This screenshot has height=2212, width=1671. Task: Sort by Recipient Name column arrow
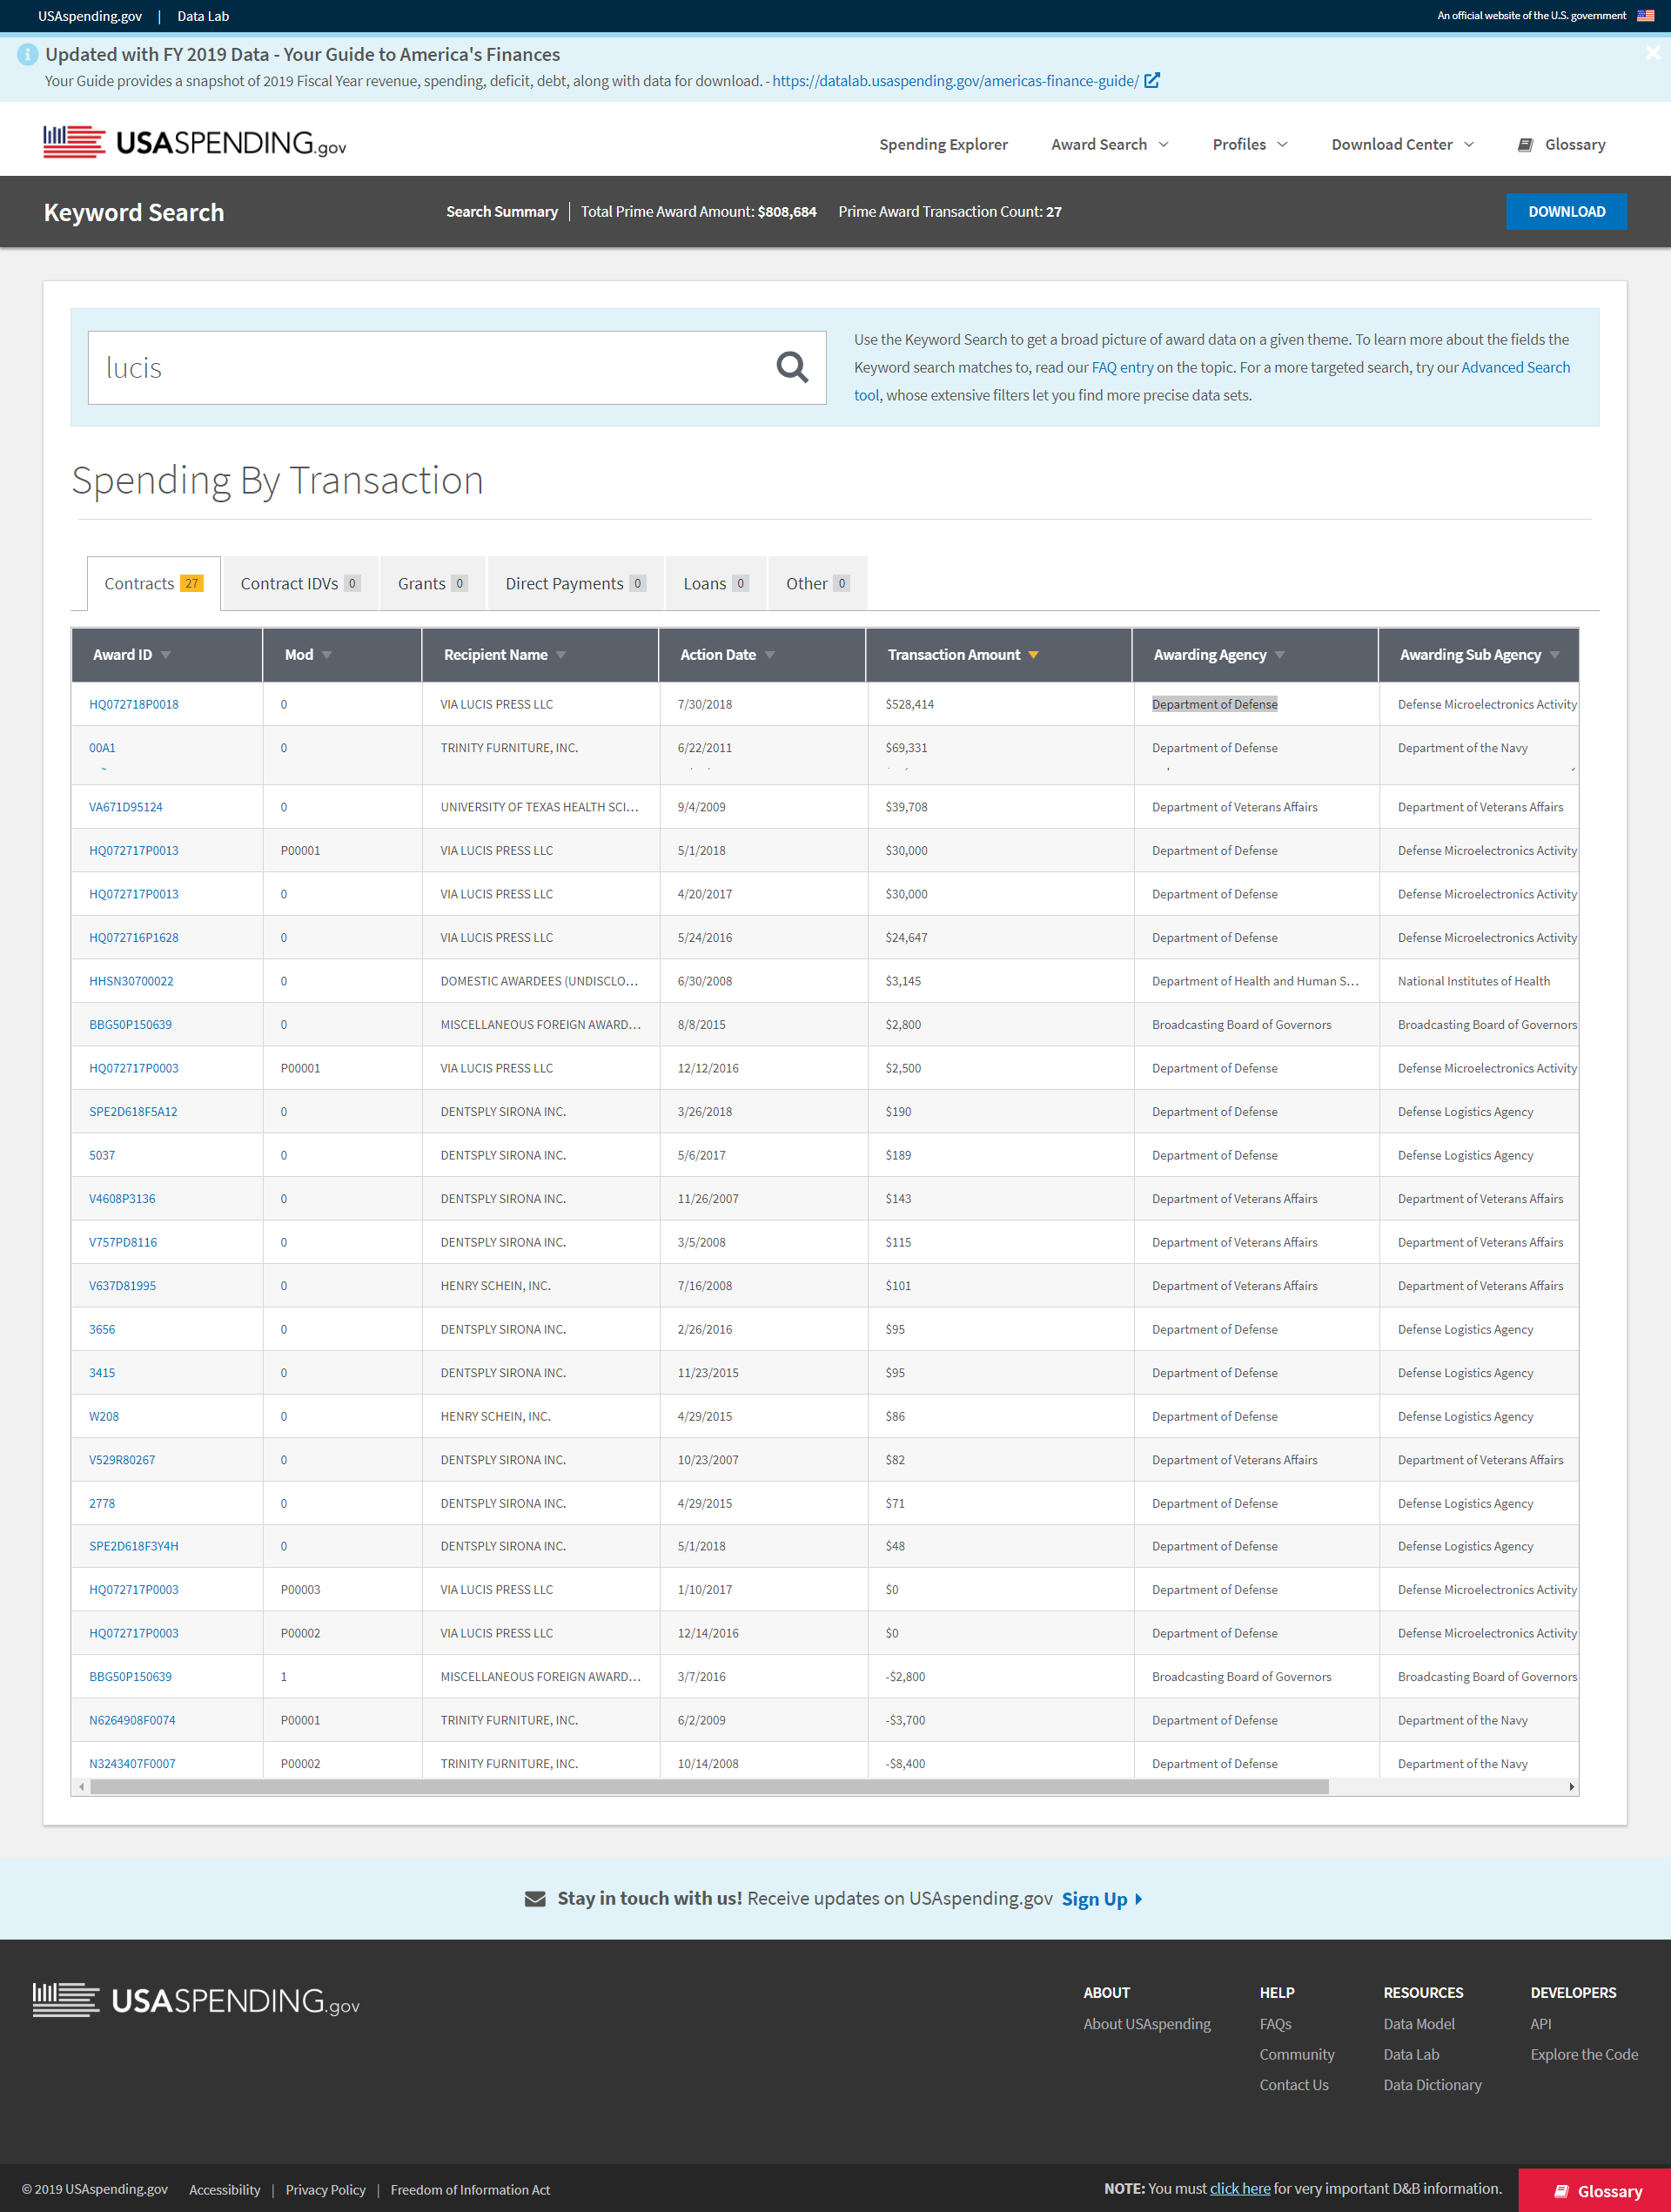[561, 655]
